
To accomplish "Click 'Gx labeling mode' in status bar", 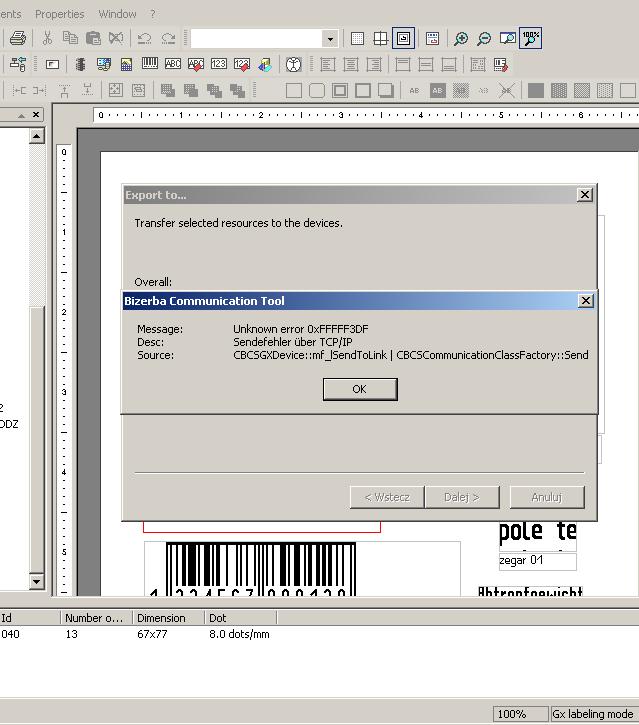I will [x=593, y=714].
